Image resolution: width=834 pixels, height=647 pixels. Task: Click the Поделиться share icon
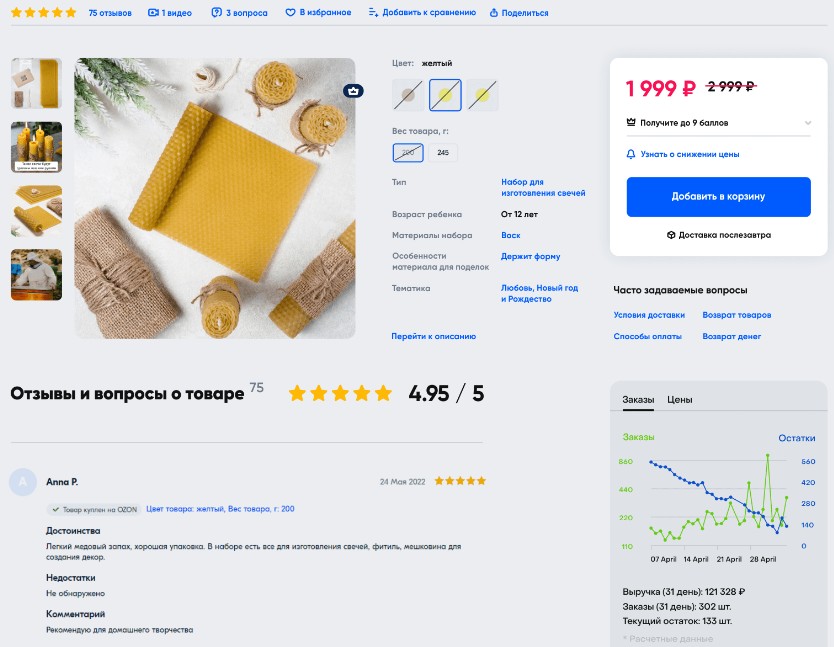pos(494,12)
